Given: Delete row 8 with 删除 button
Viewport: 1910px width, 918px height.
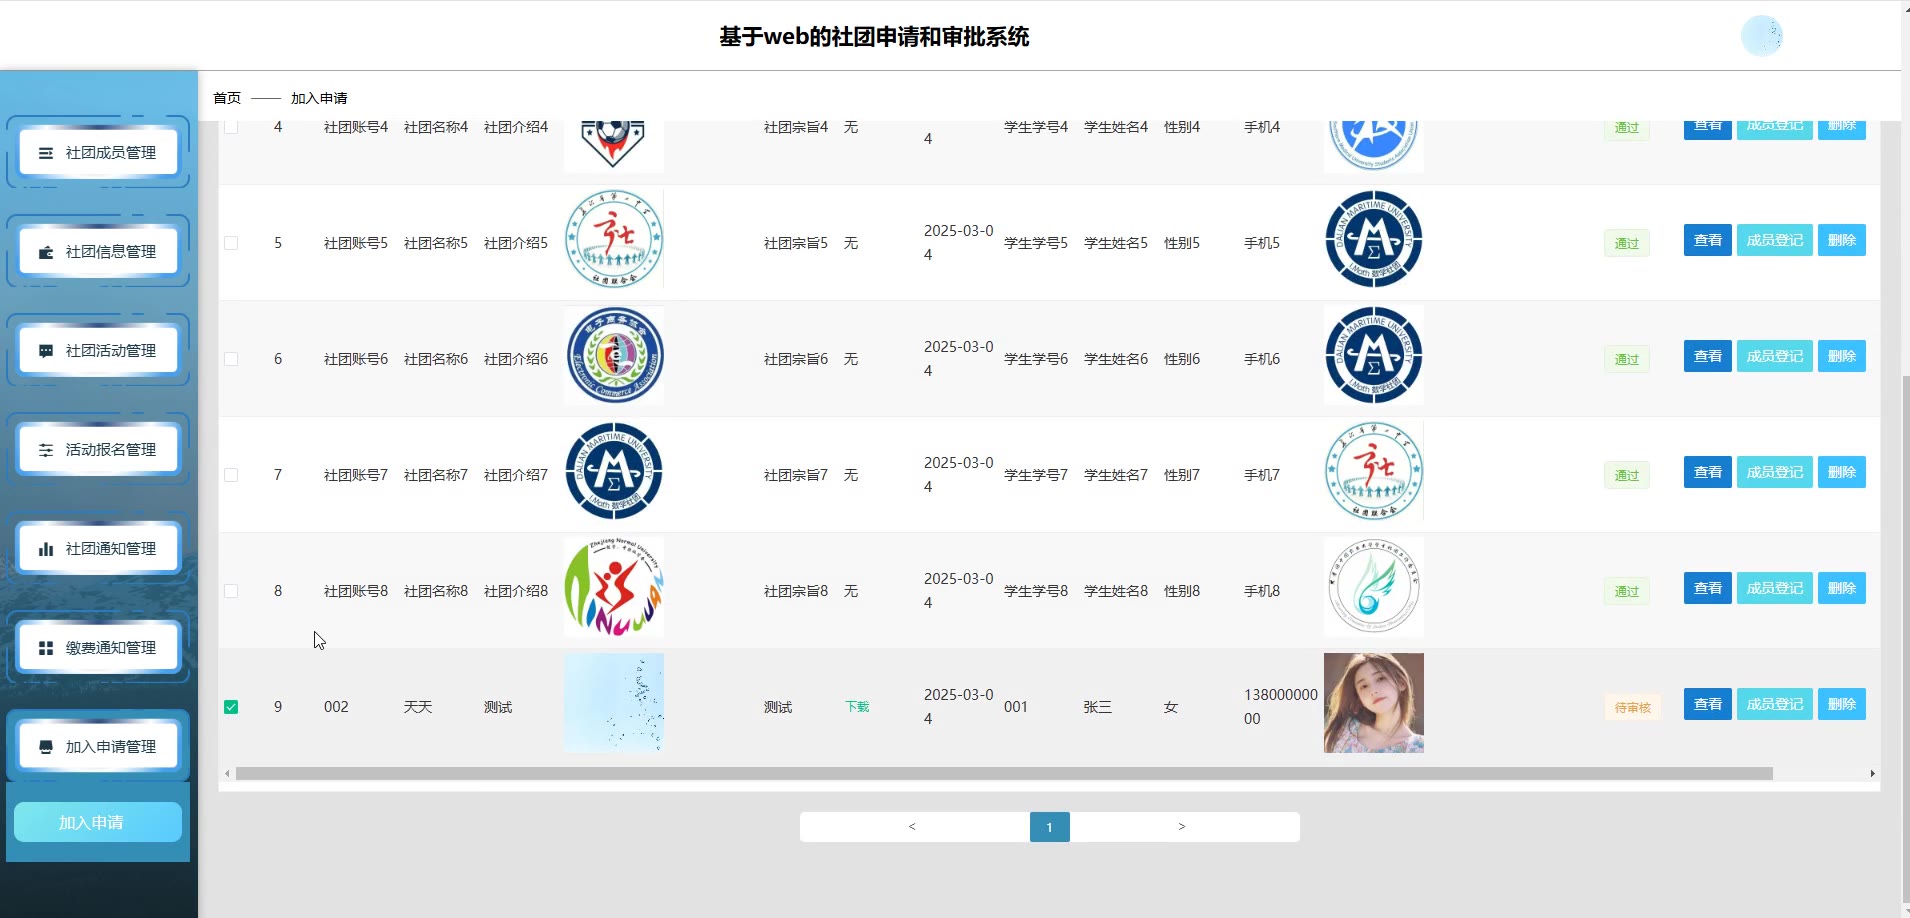Looking at the screenshot, I should point(1842,588).
